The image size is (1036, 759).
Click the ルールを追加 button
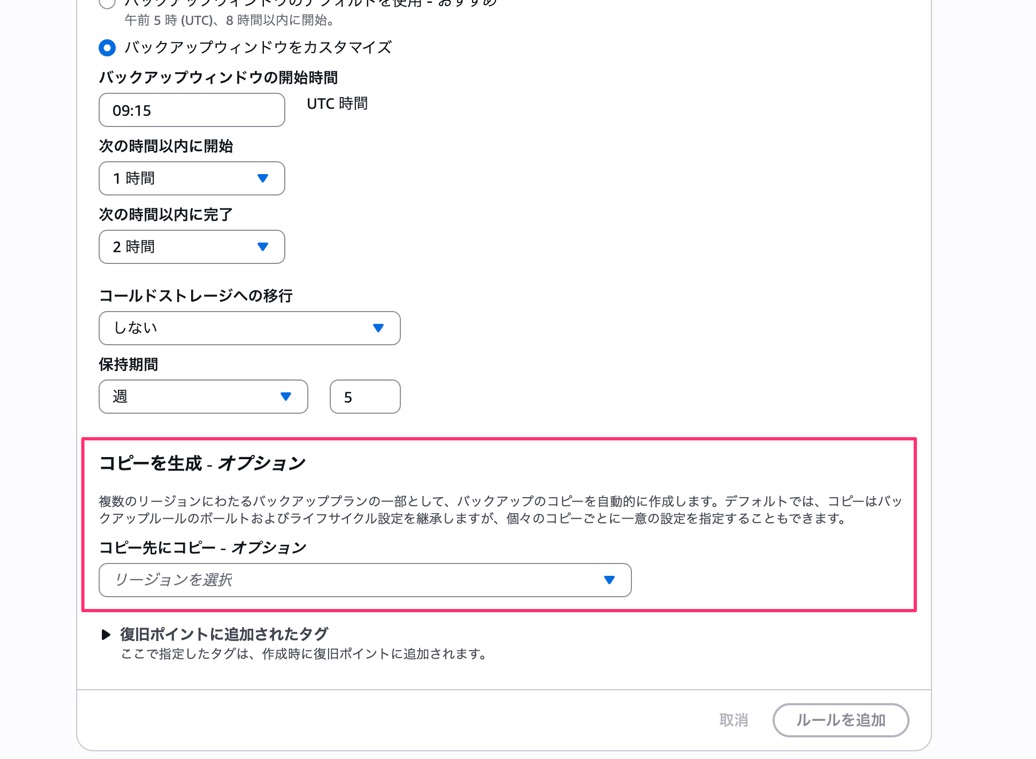[840, 720]
